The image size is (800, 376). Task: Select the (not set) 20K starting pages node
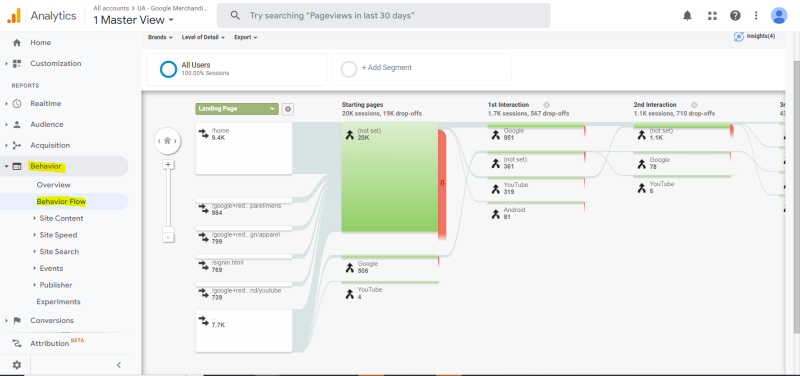(390, 178)
